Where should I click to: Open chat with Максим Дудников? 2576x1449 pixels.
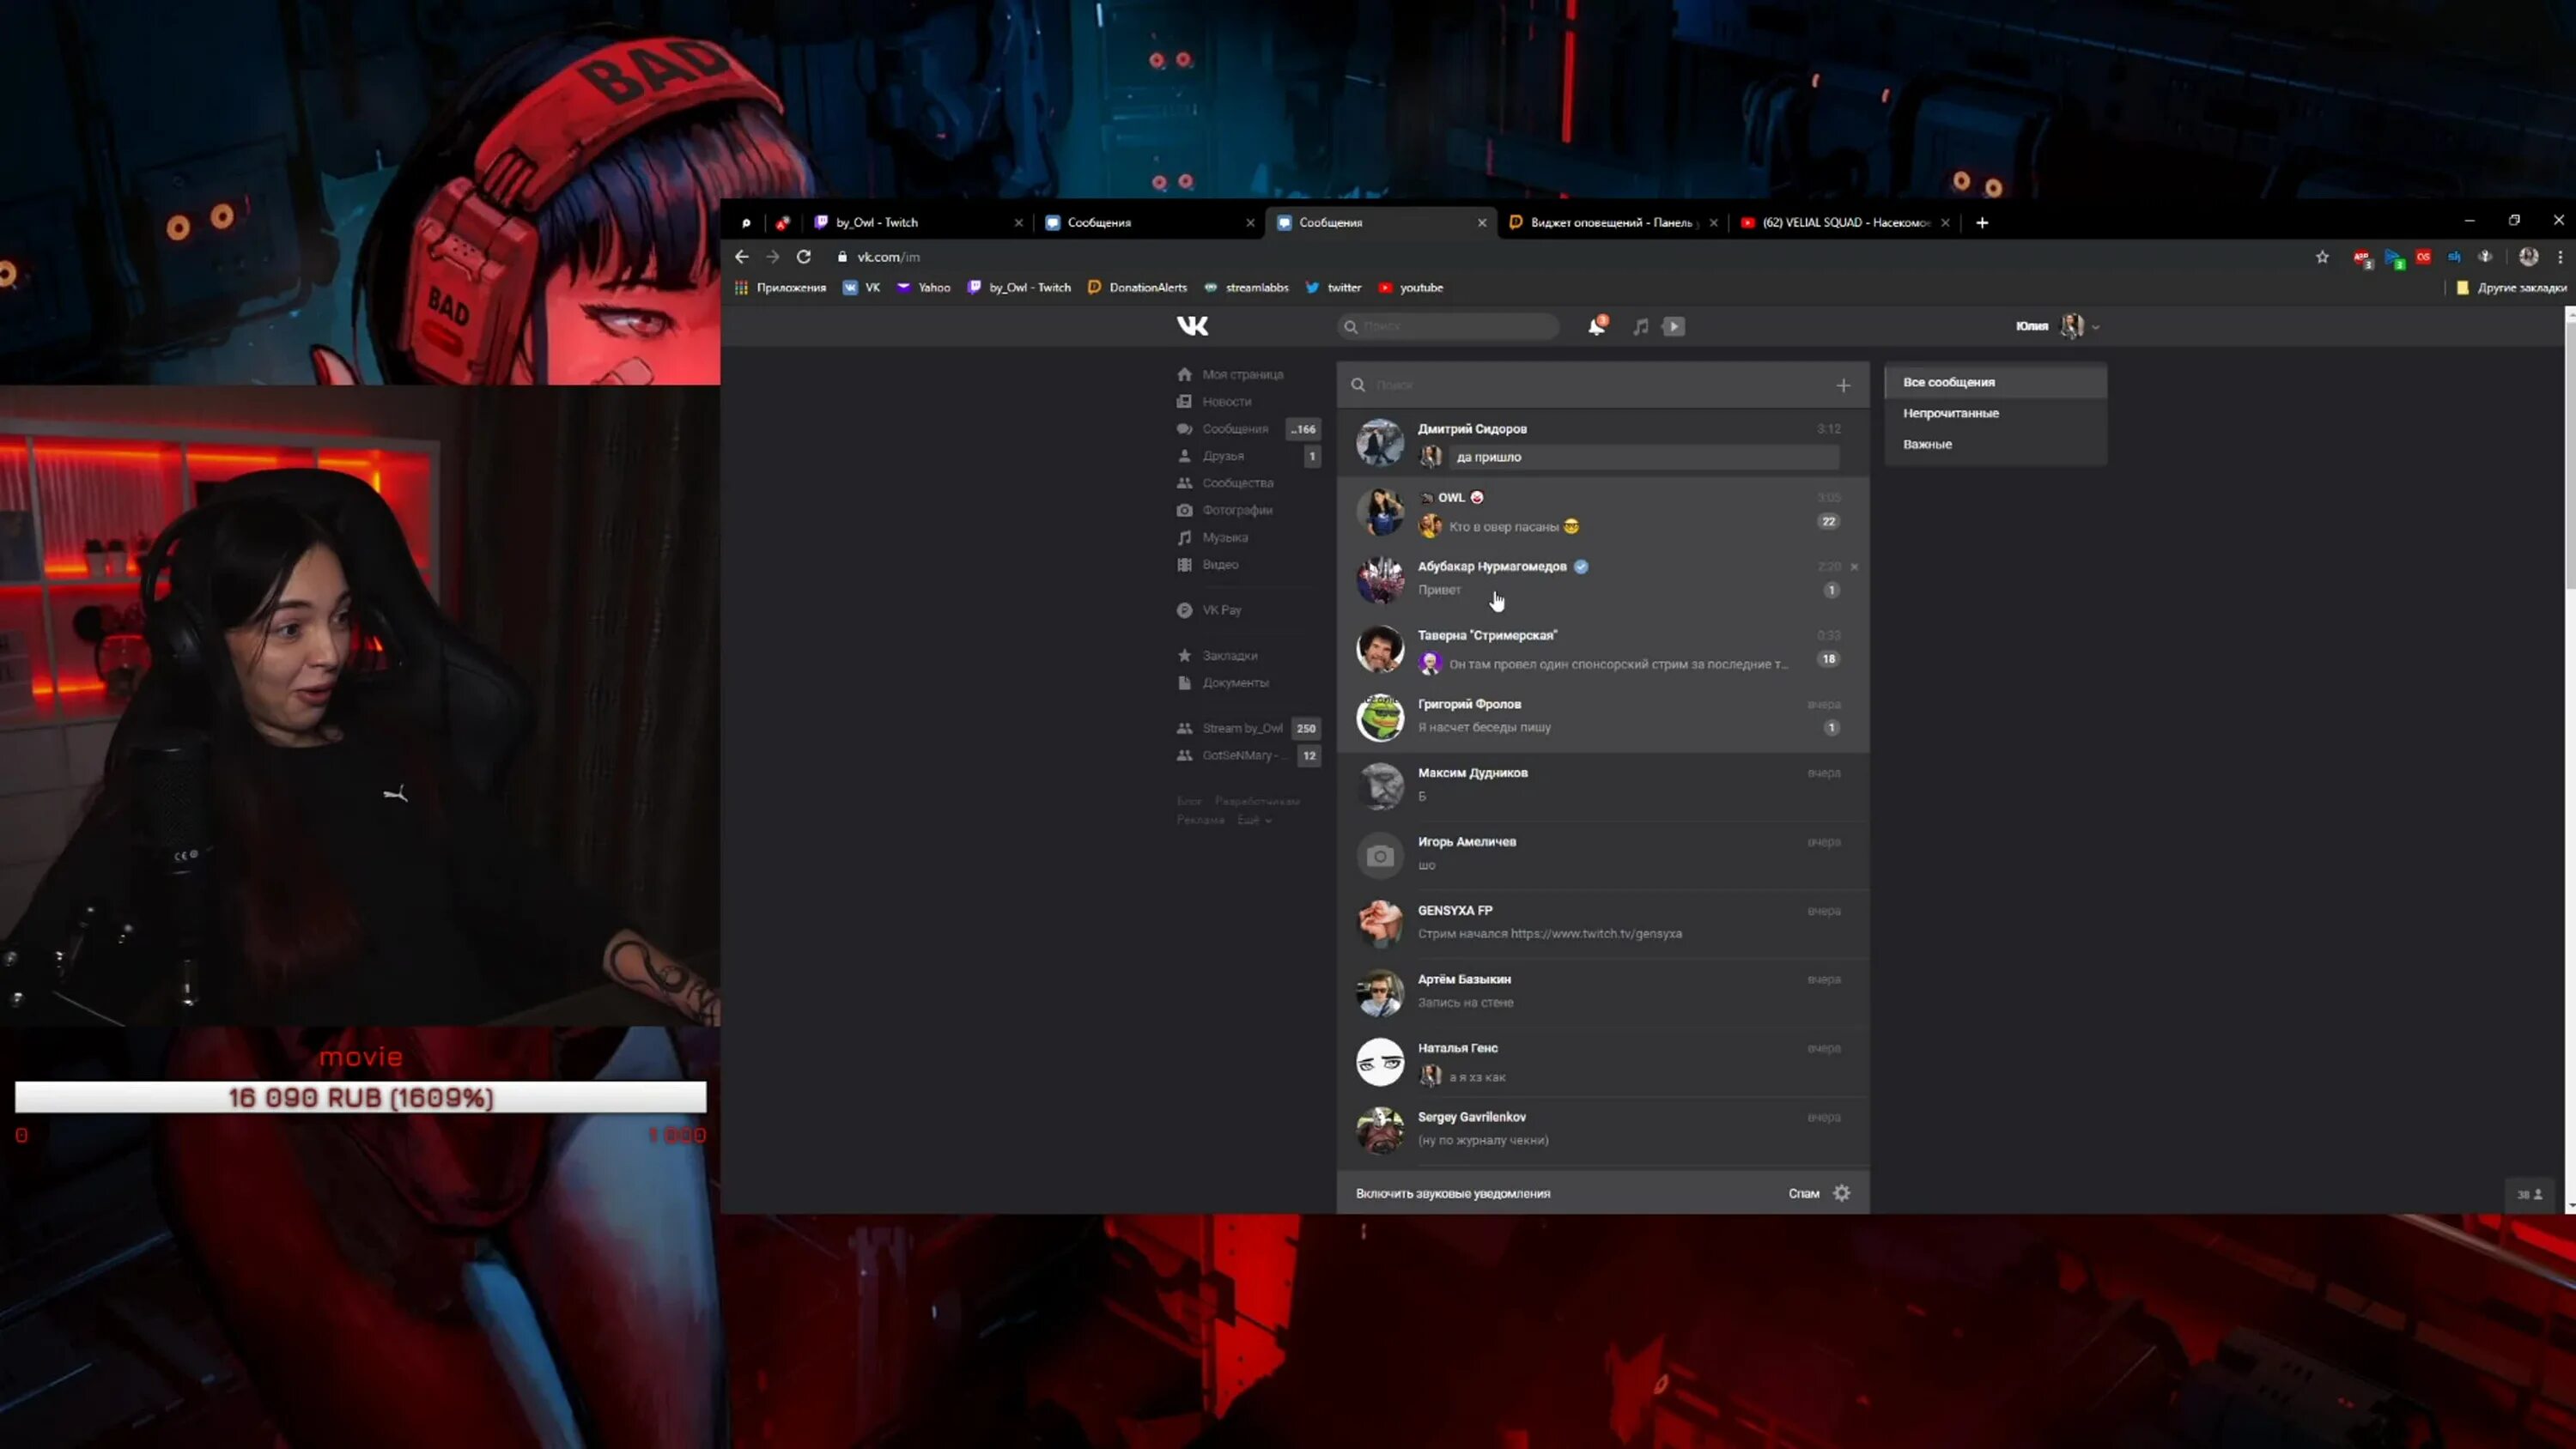coord(1603,787)
